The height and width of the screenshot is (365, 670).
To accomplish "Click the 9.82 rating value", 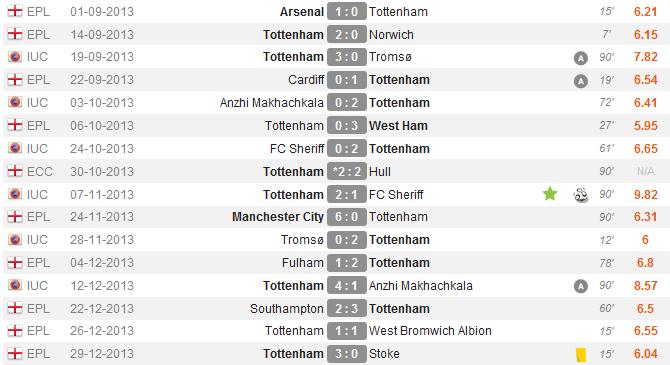I will [646, 194].
